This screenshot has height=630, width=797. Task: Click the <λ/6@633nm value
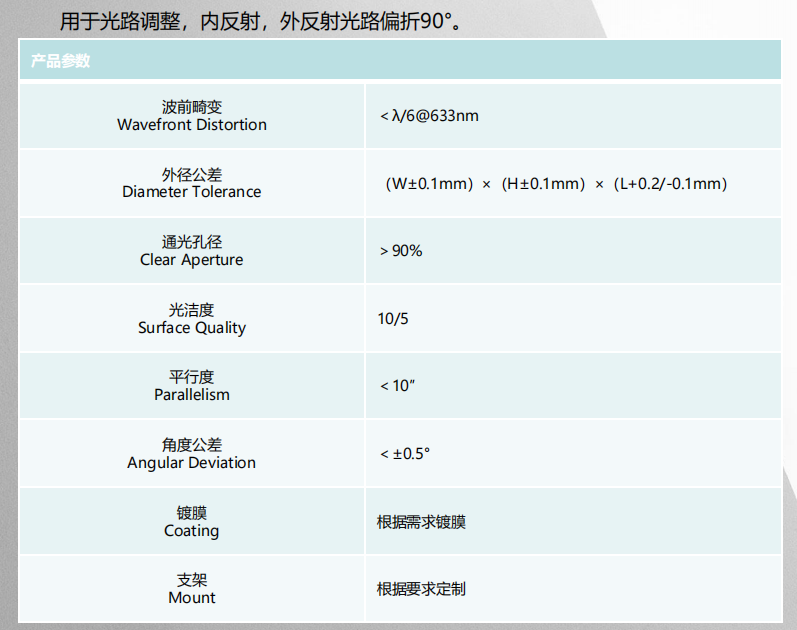429,116
